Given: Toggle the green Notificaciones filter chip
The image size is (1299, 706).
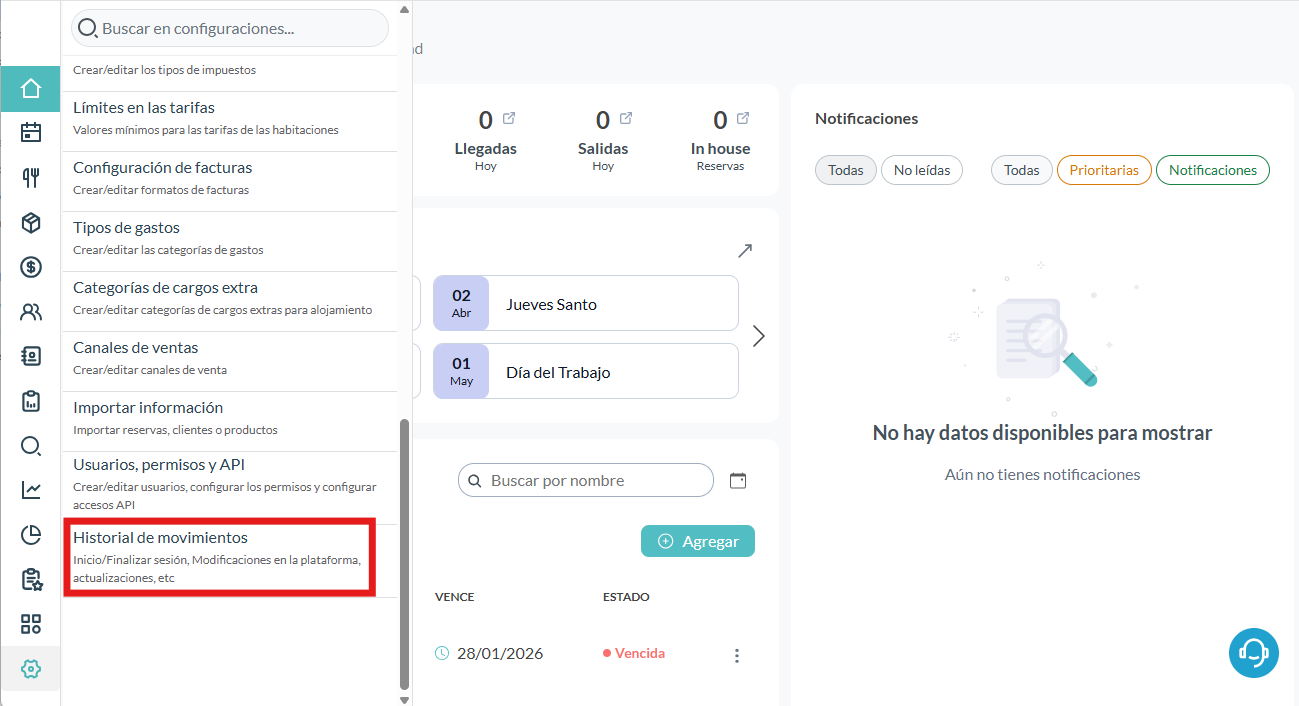Looking at the screenshot, I should [1212, 170].
